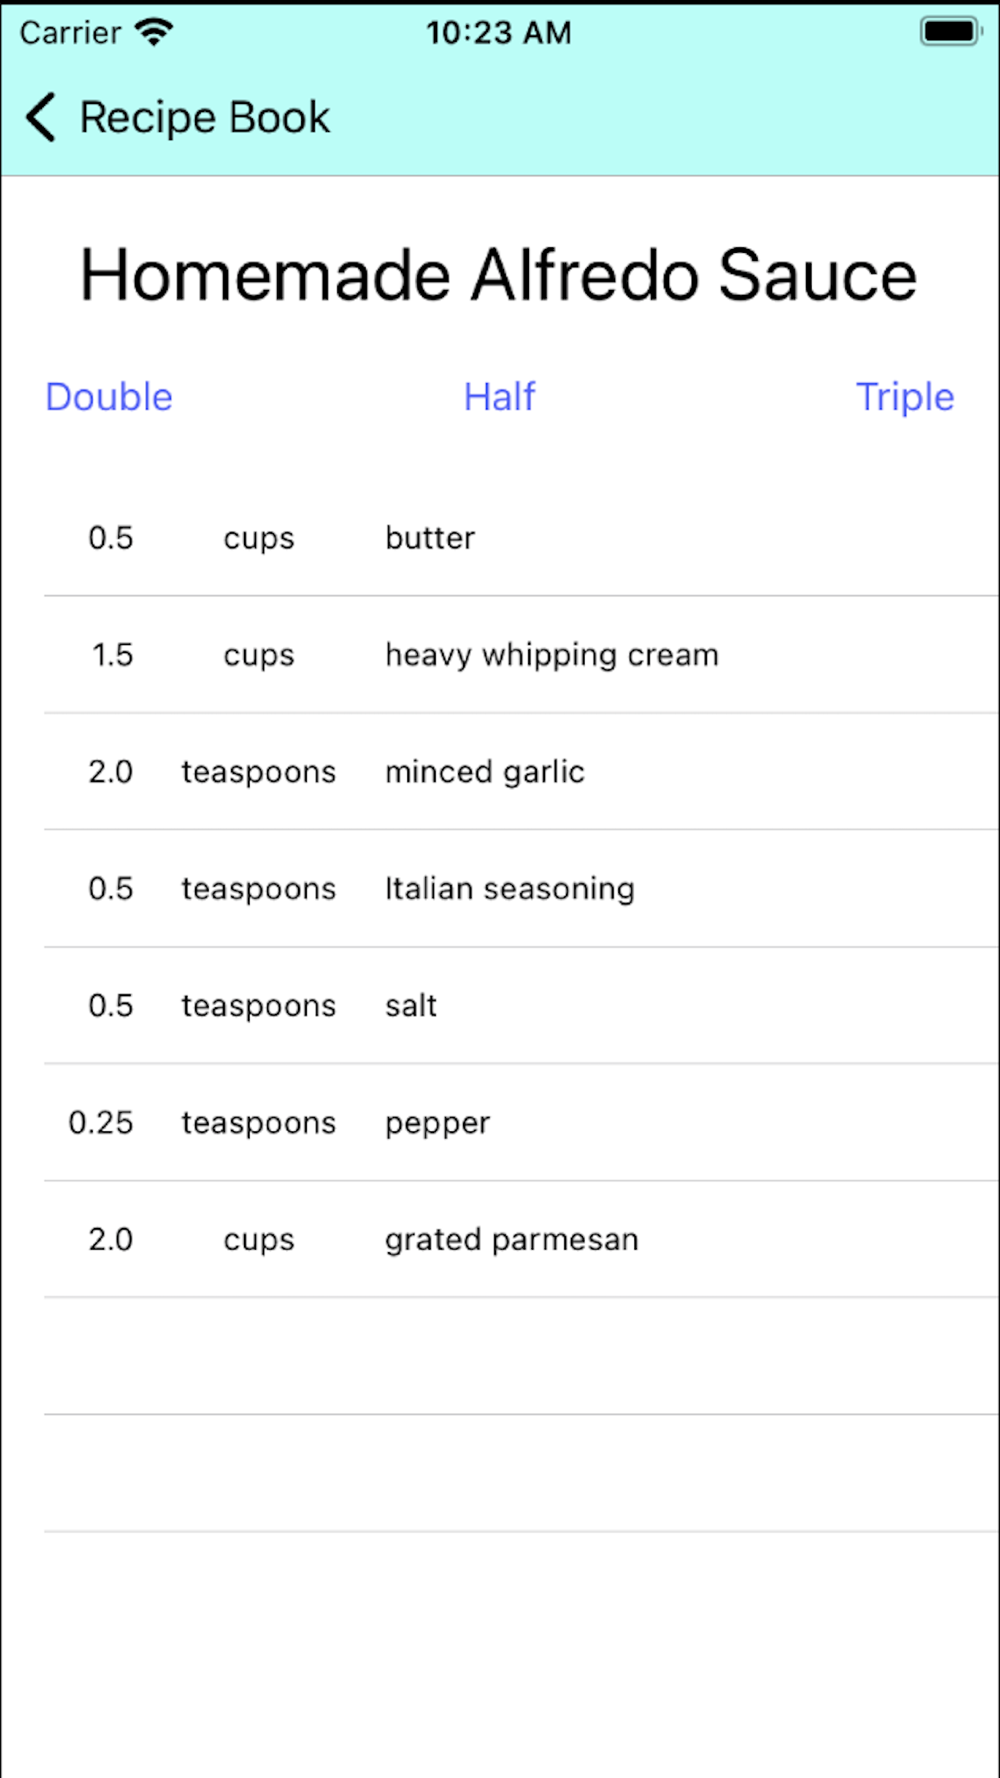Screen dimensions: 1000x1778
Task: Tap the battery indicator icon
Action: 949,32
